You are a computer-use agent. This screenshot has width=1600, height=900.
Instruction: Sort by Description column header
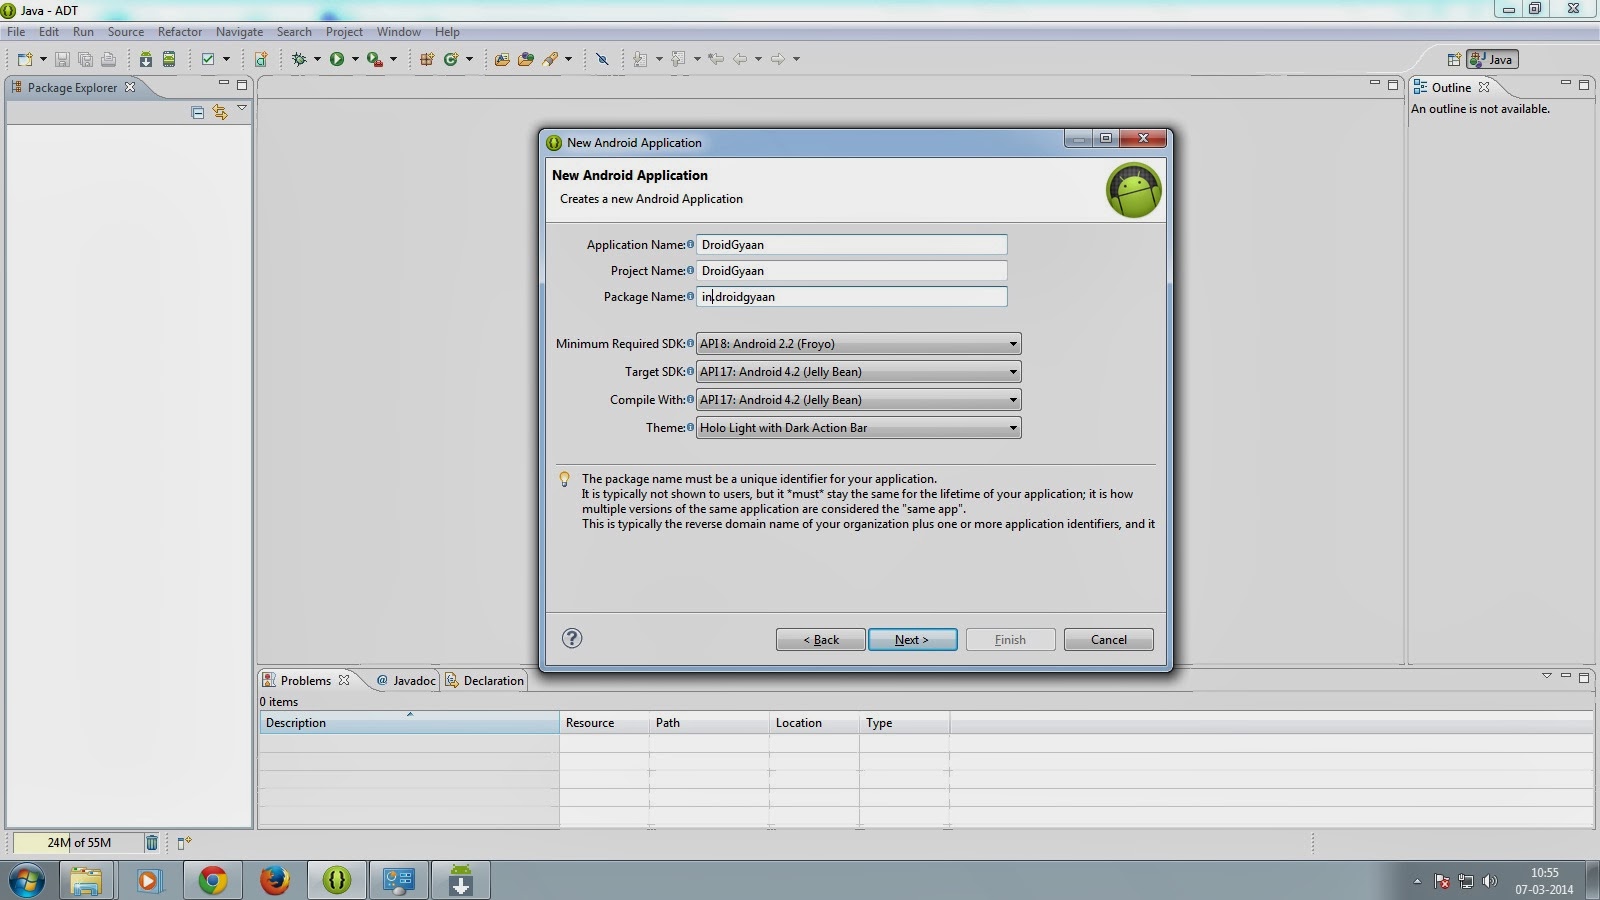409,723
